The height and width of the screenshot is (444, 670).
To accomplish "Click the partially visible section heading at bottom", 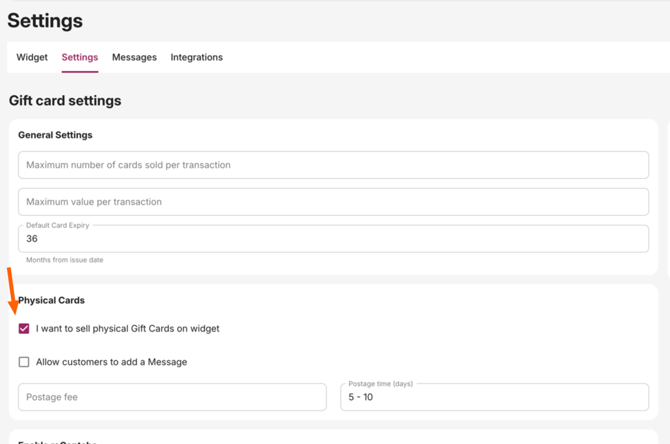I will click(57, 441).
